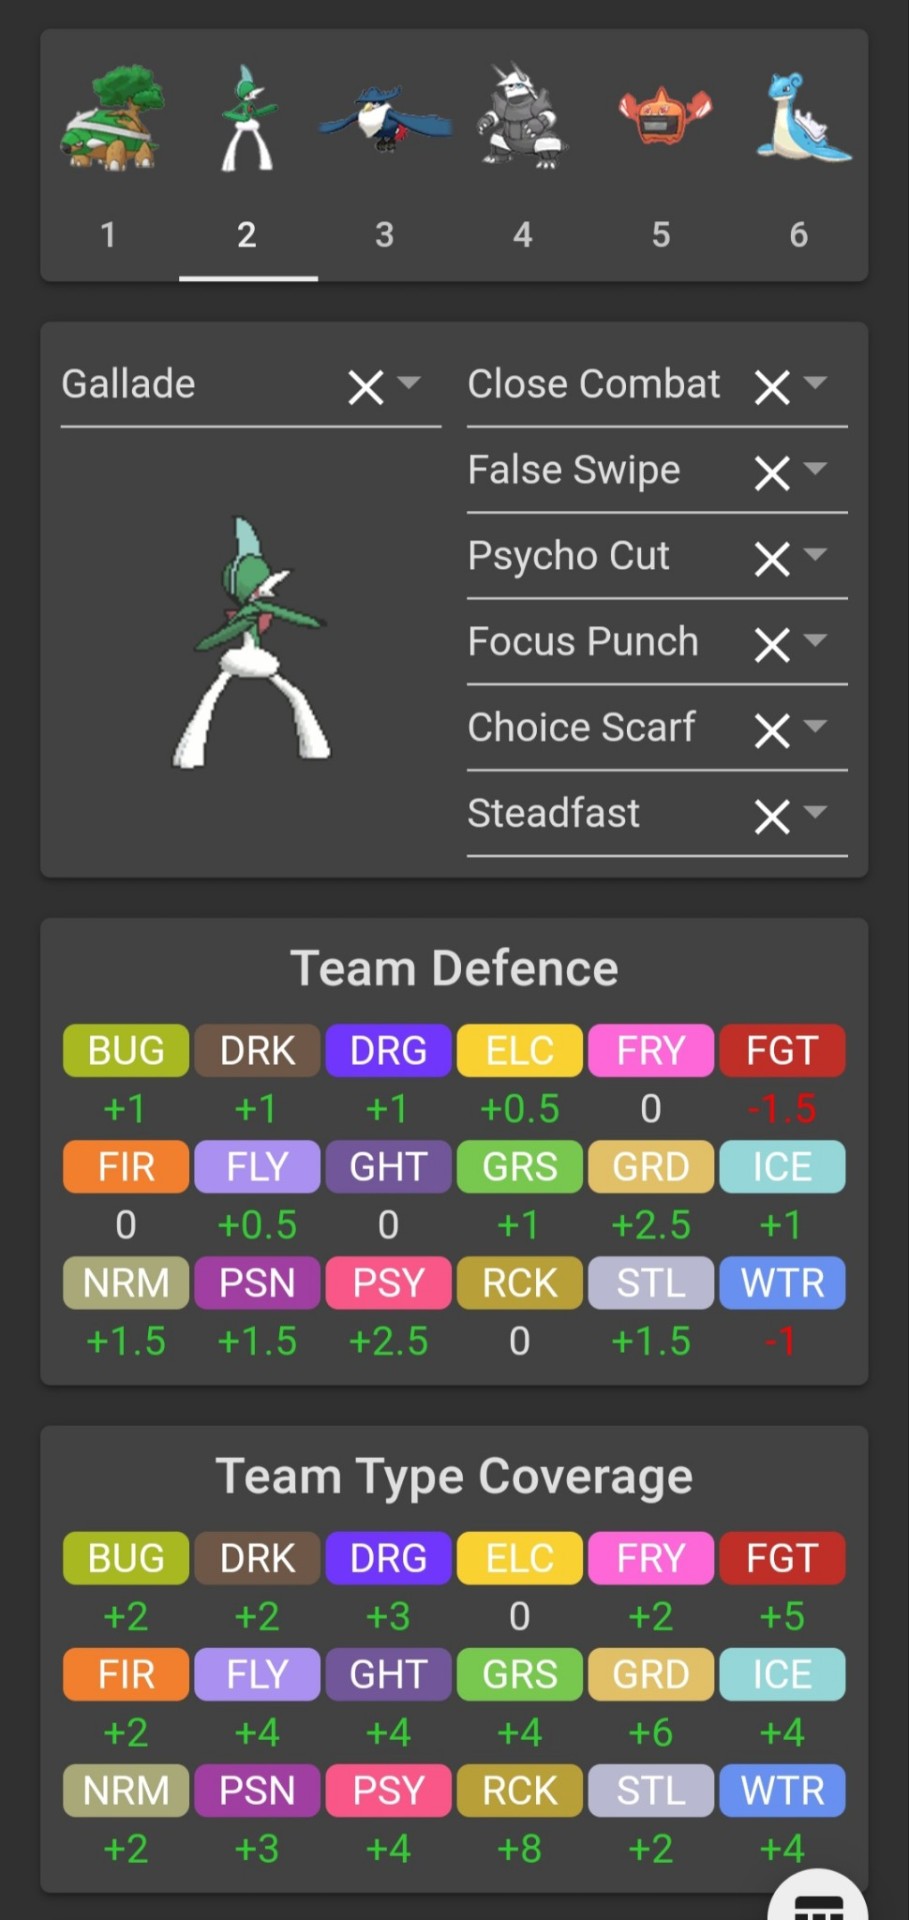Screen dimensions: 909x1920
Task: Click the GHT badge in Team Defence
Action: pos(388,1167)
